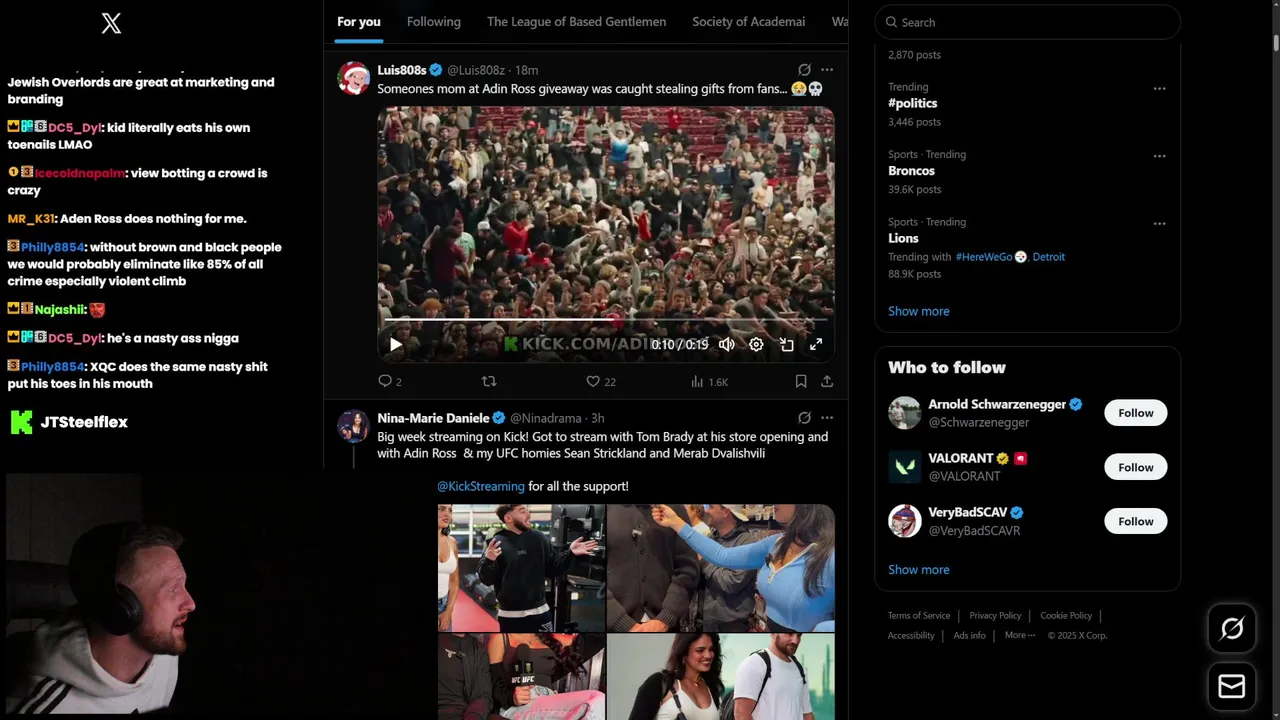Open more options for Broncos trend

coord(1159,156)
